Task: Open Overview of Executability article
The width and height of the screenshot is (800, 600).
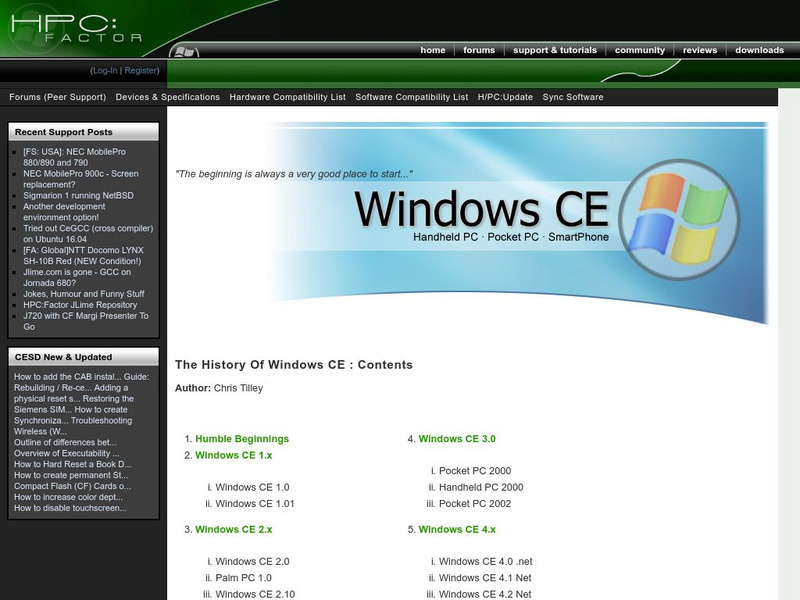Action: pos(66,453)
